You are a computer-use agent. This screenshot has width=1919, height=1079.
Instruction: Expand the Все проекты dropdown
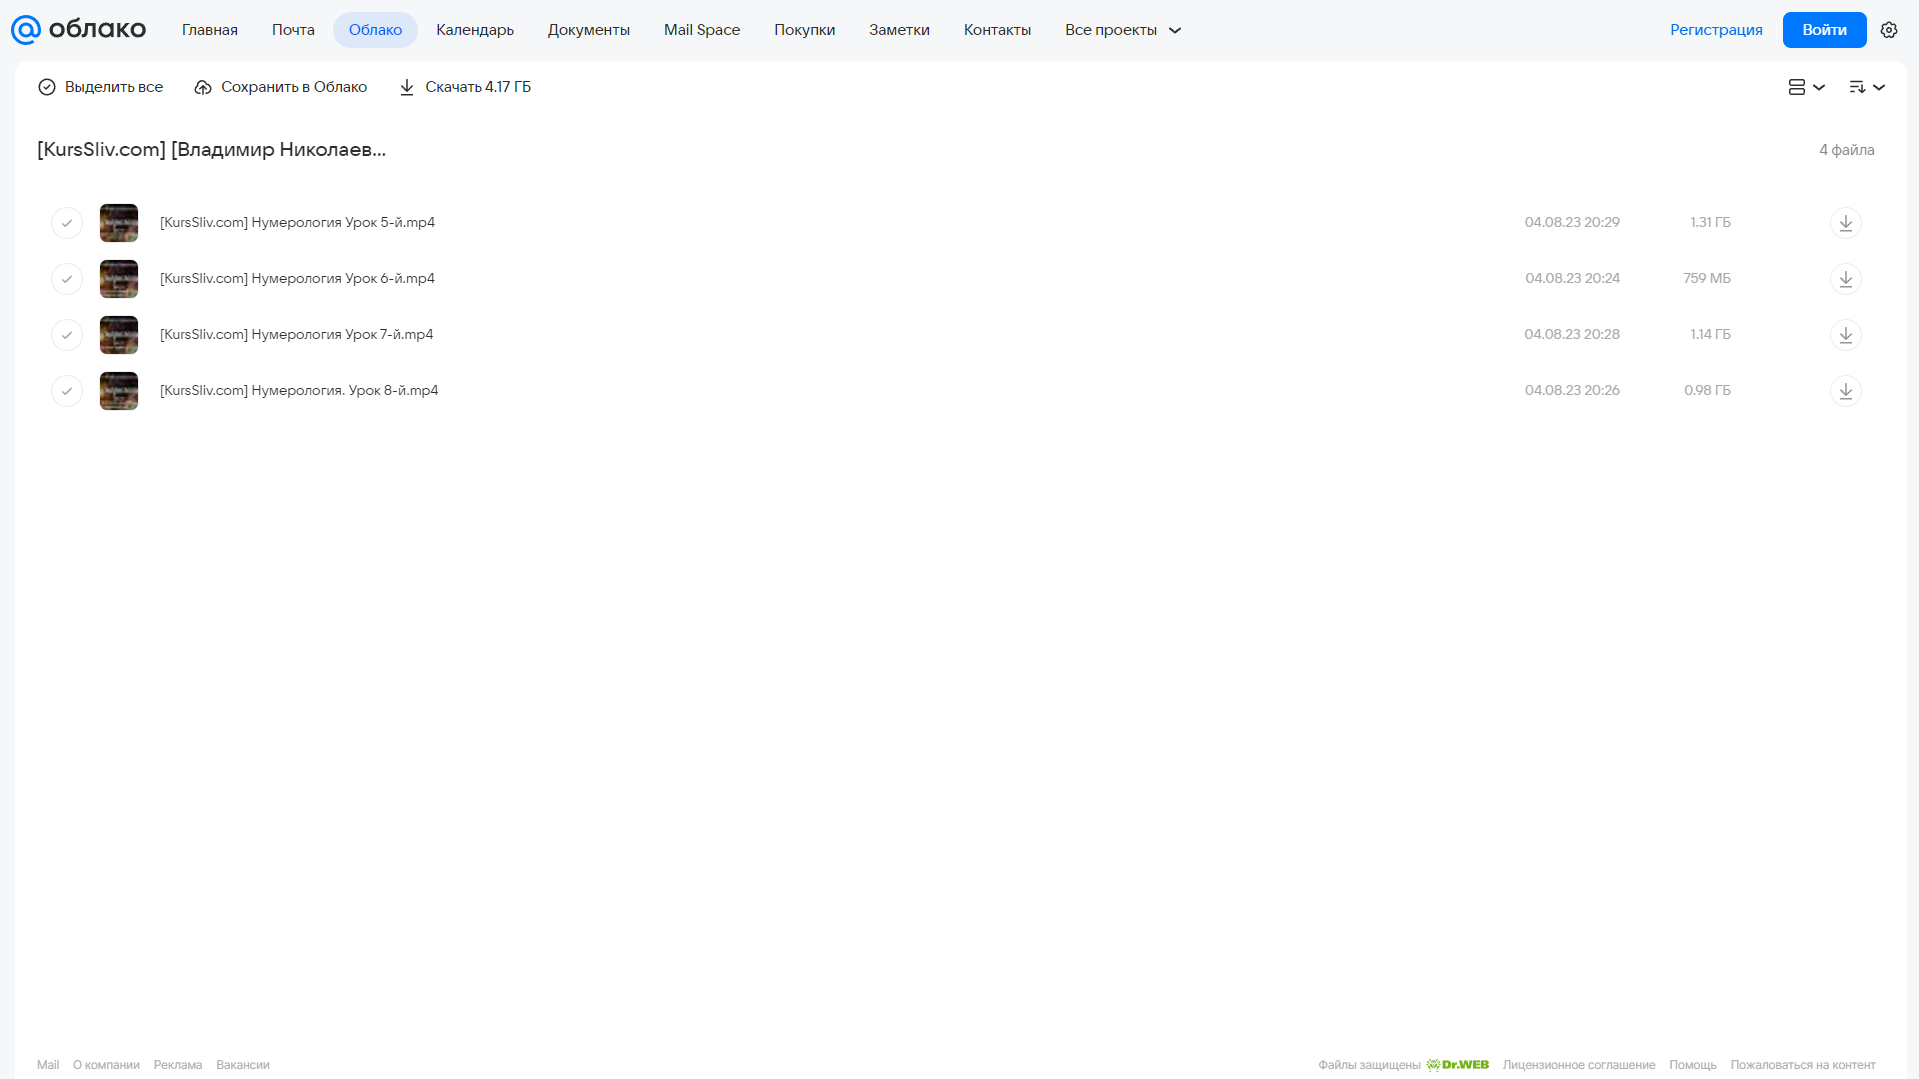point(1123,30)
